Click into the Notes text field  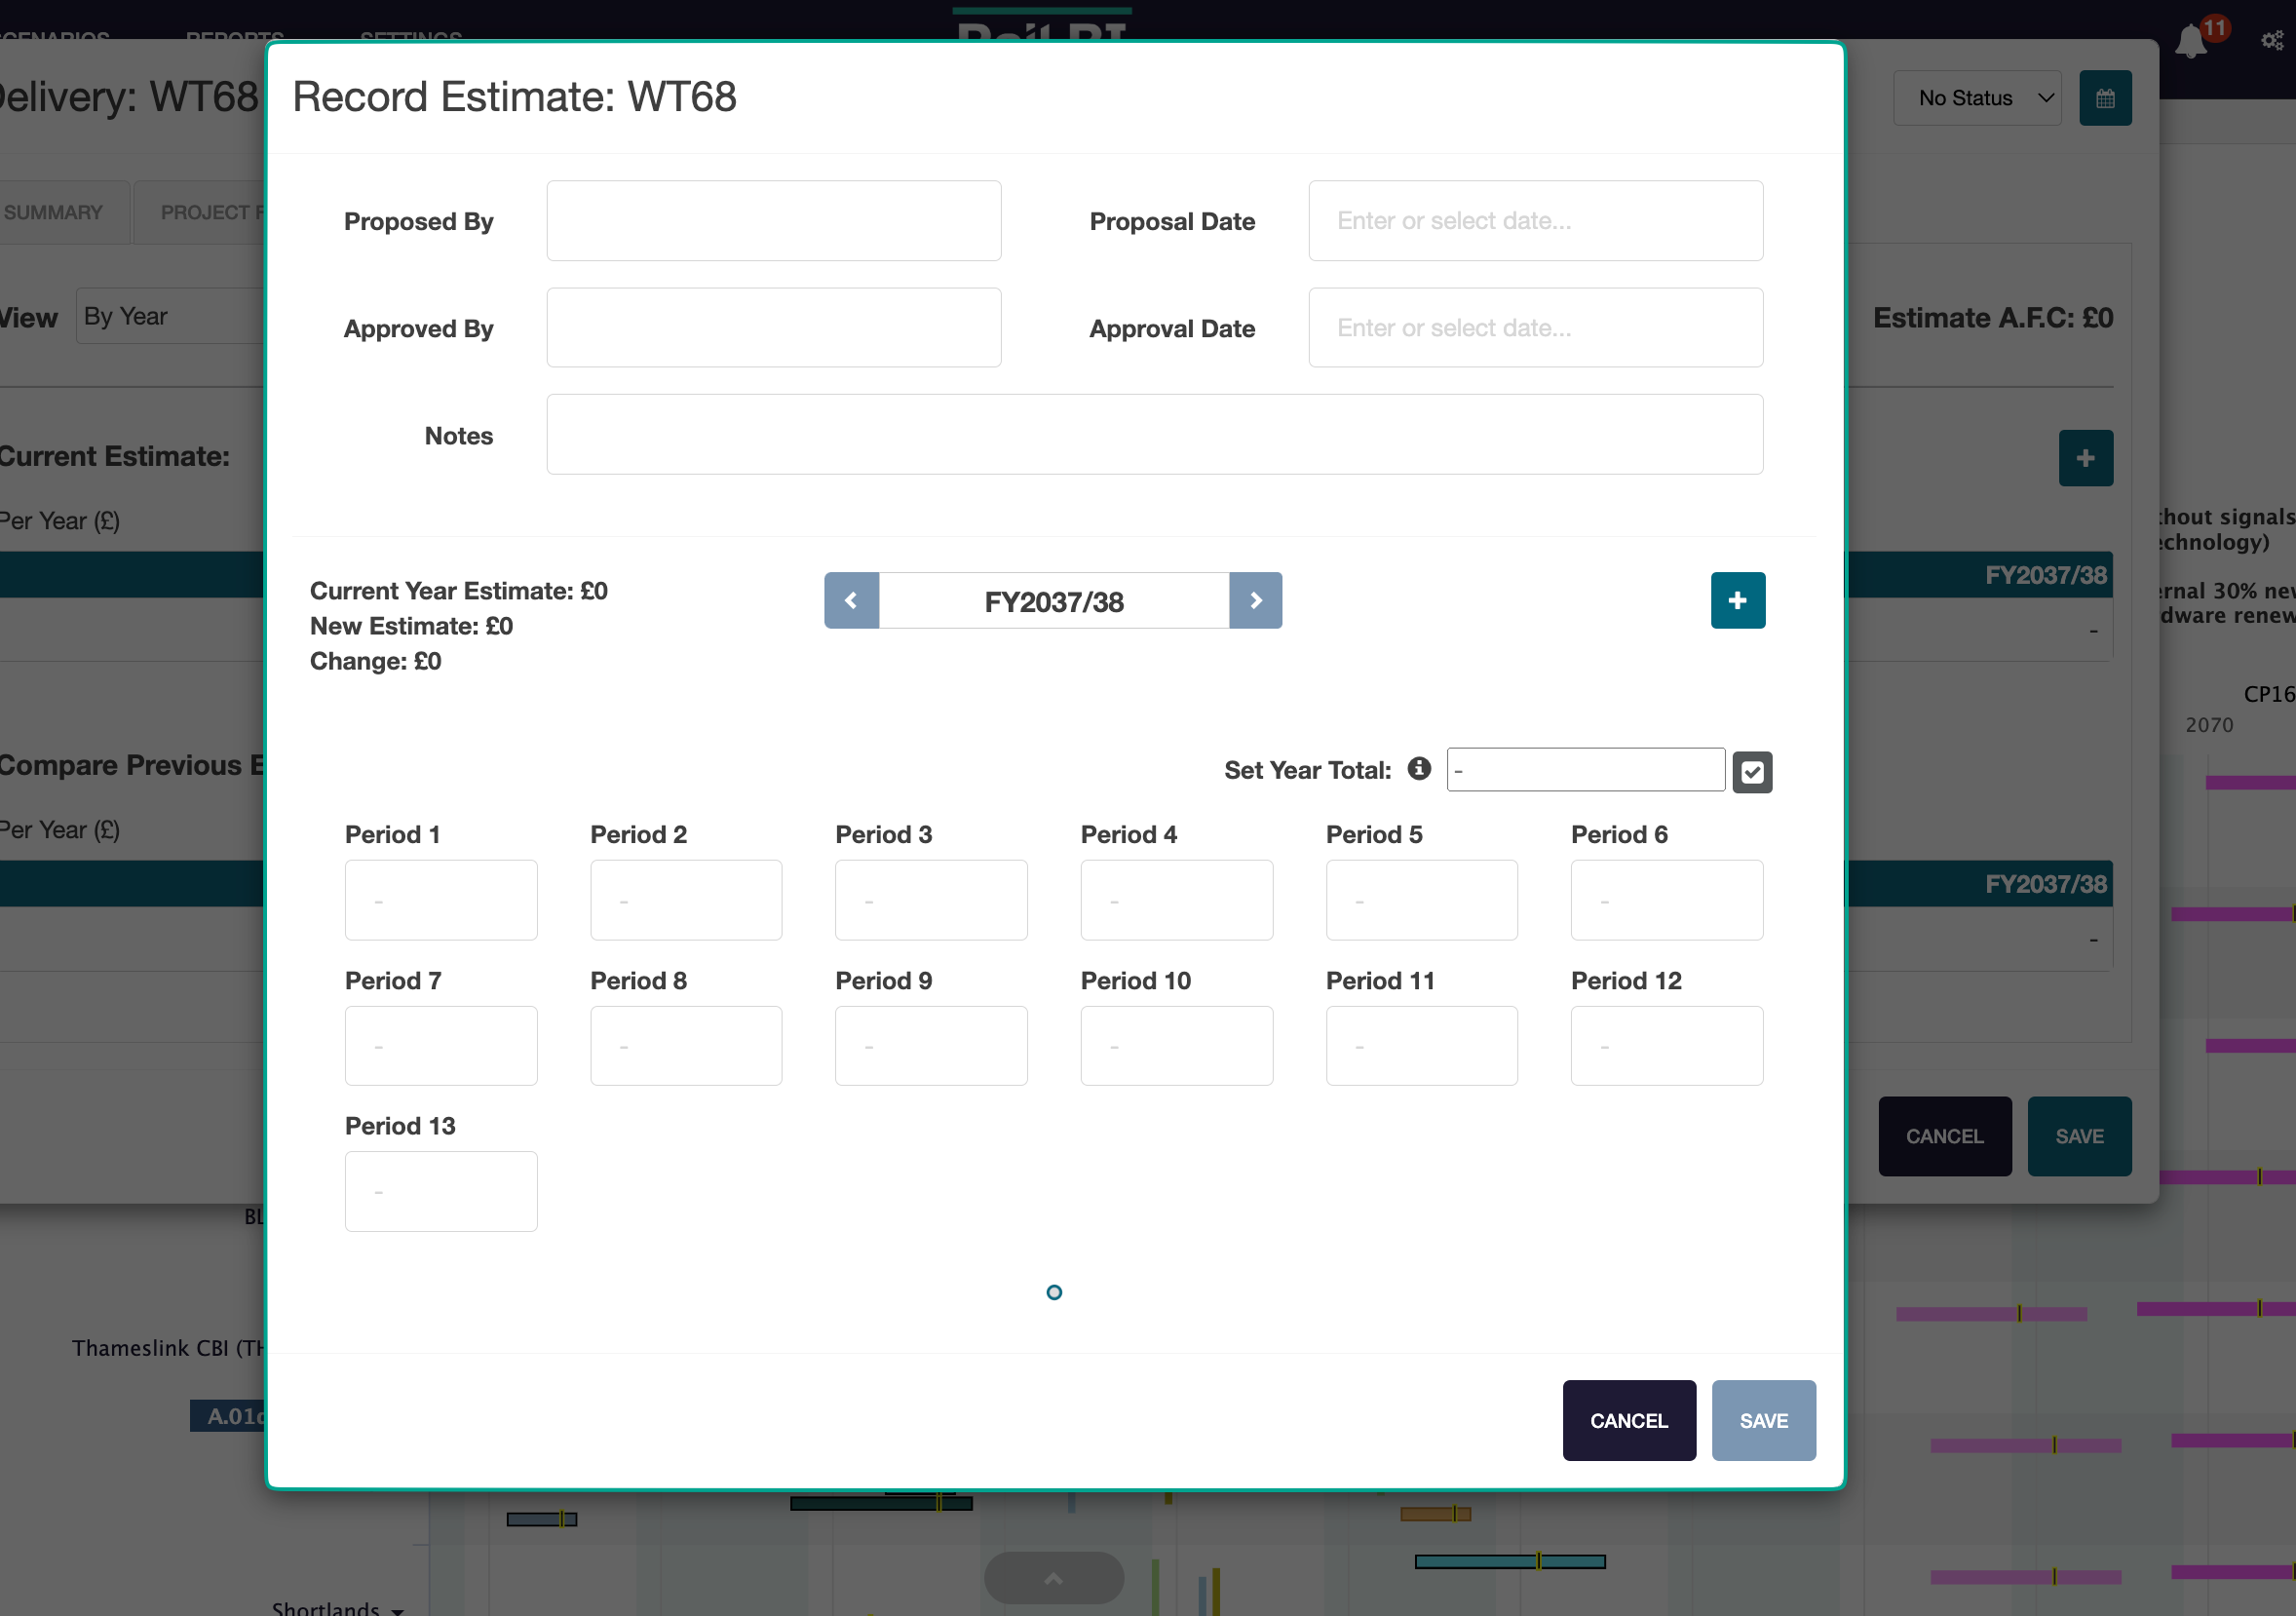[1154, 434]
